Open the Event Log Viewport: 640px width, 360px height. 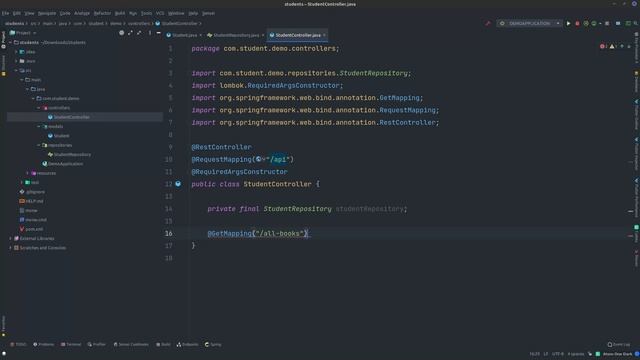click(618, 344)
